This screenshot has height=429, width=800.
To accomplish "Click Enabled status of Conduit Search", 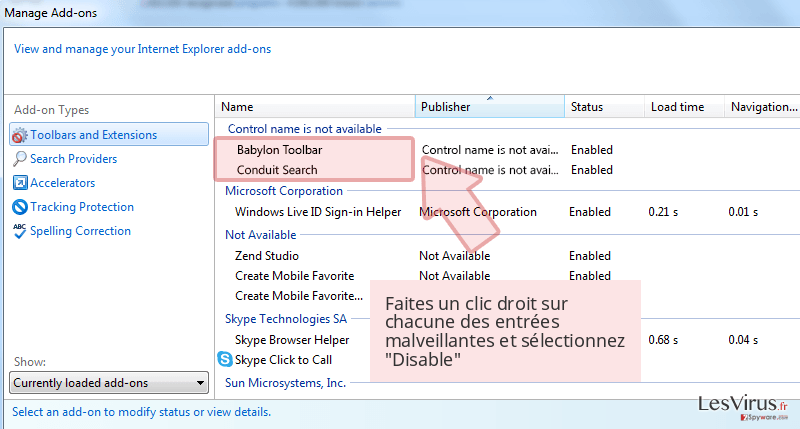I will pos(591,170).
